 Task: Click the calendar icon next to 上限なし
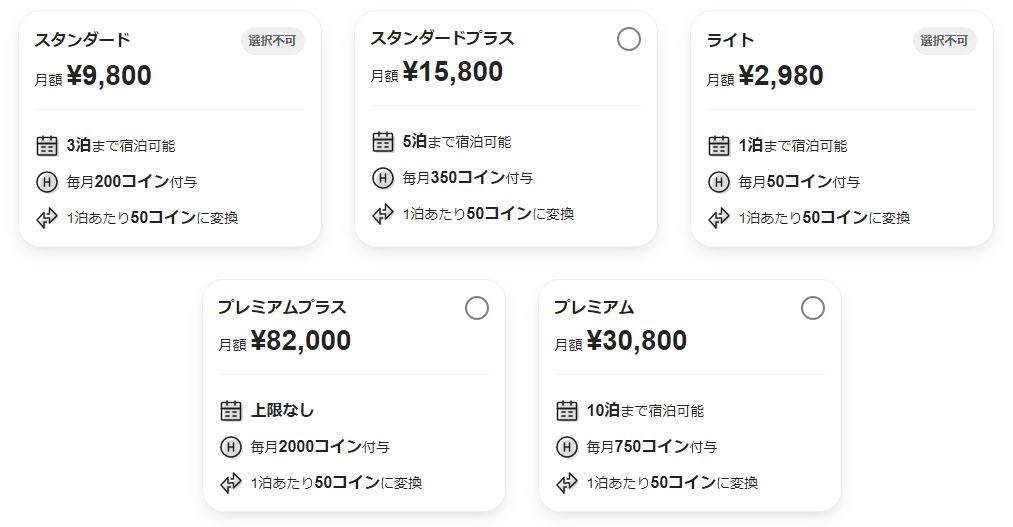click(231, 410)
